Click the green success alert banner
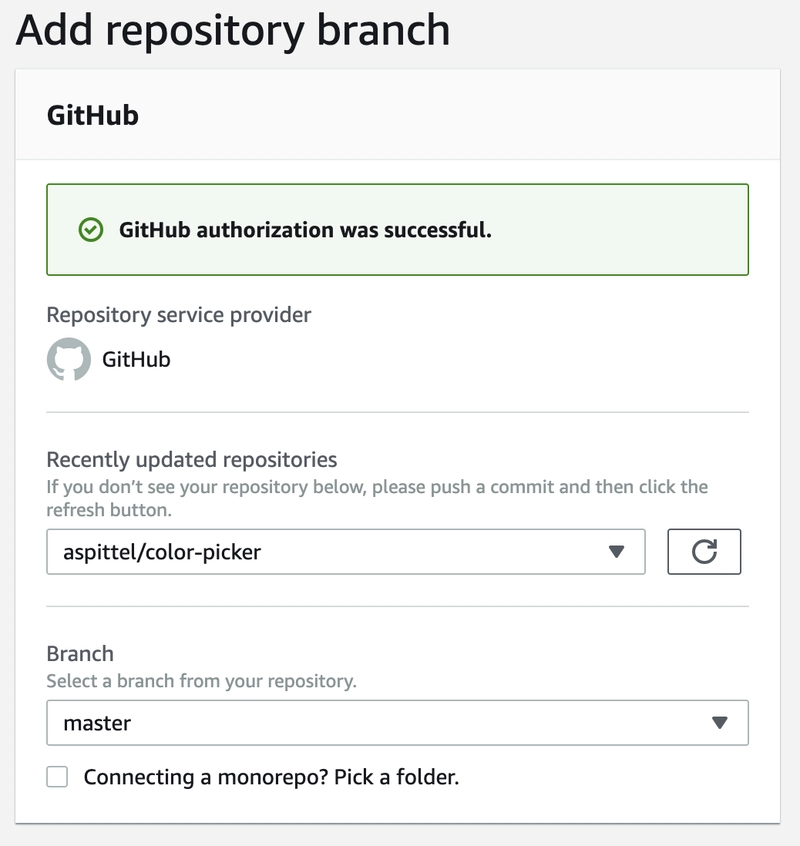Viewport: 800px width, 846px height. 398,229
